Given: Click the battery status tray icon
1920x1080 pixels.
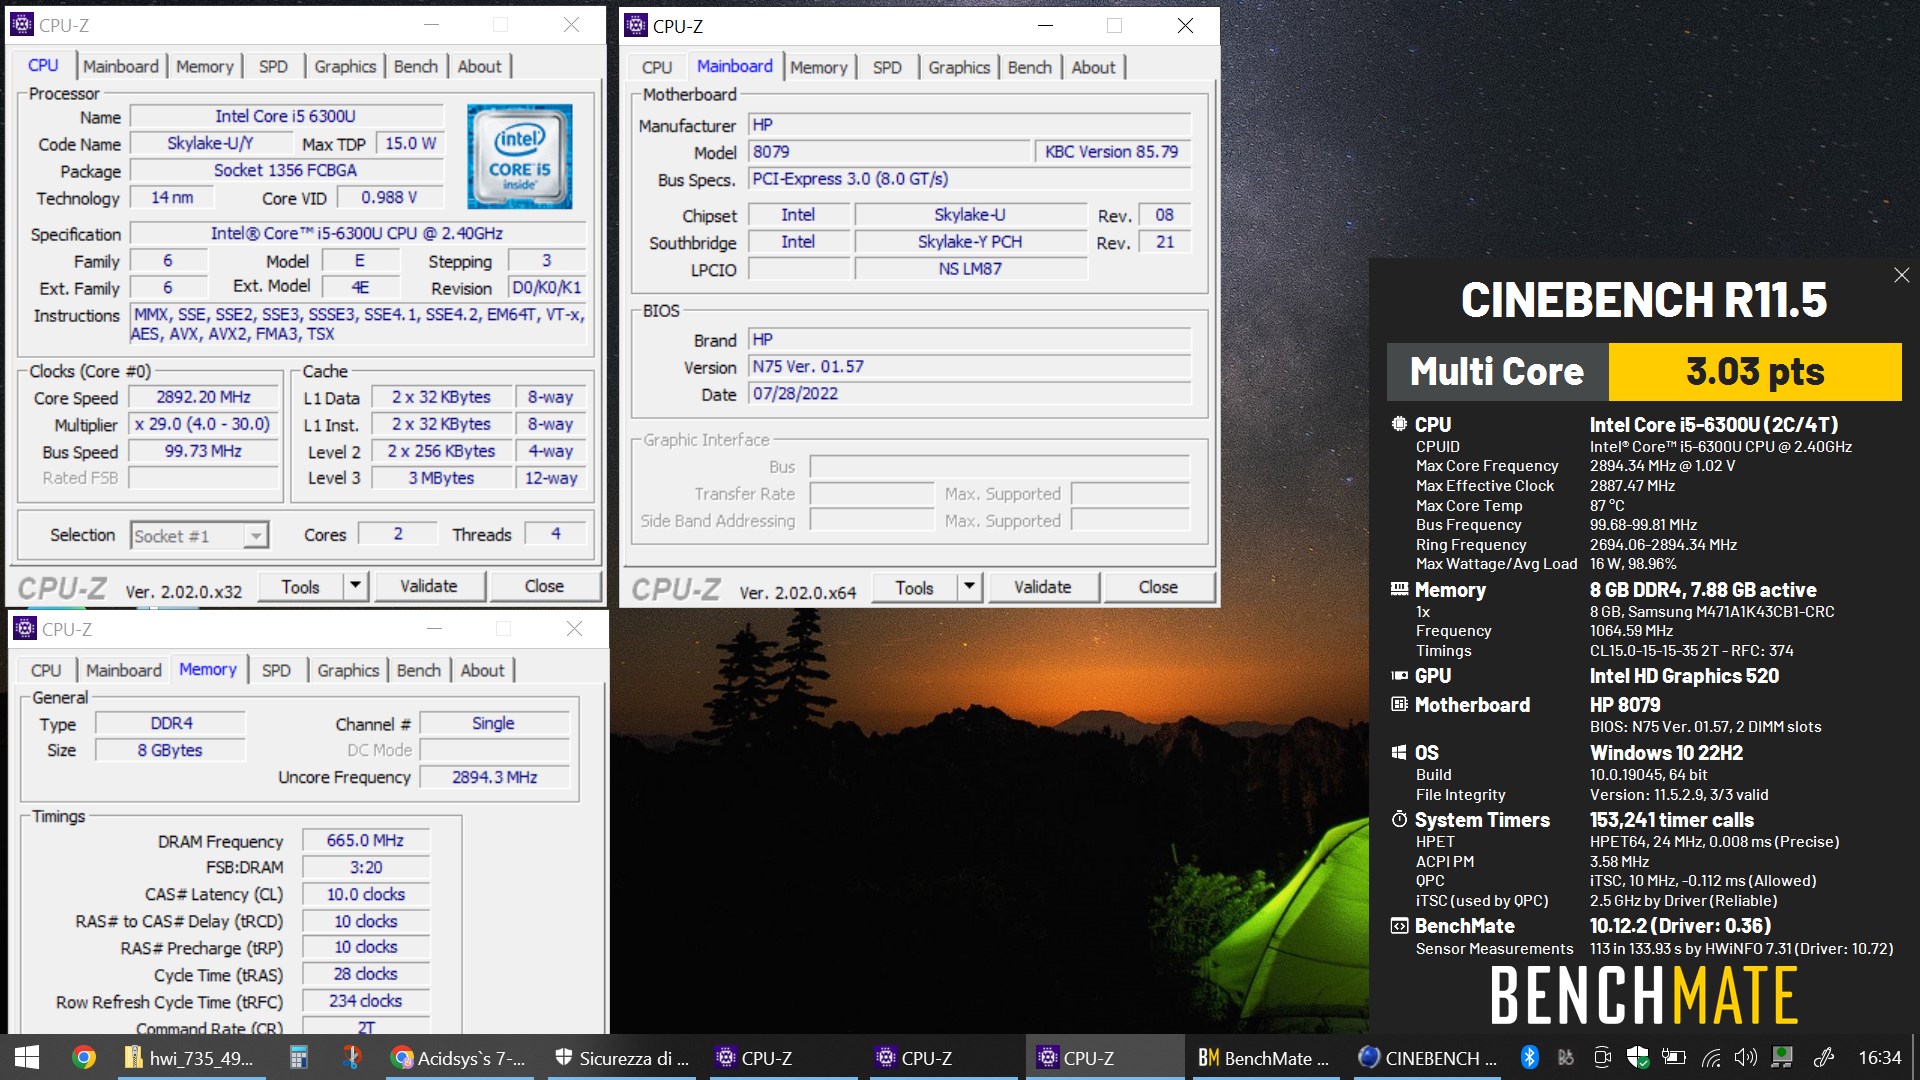Looking at the screenshot, I should pyautogui.click(x=1673, y=1057).
